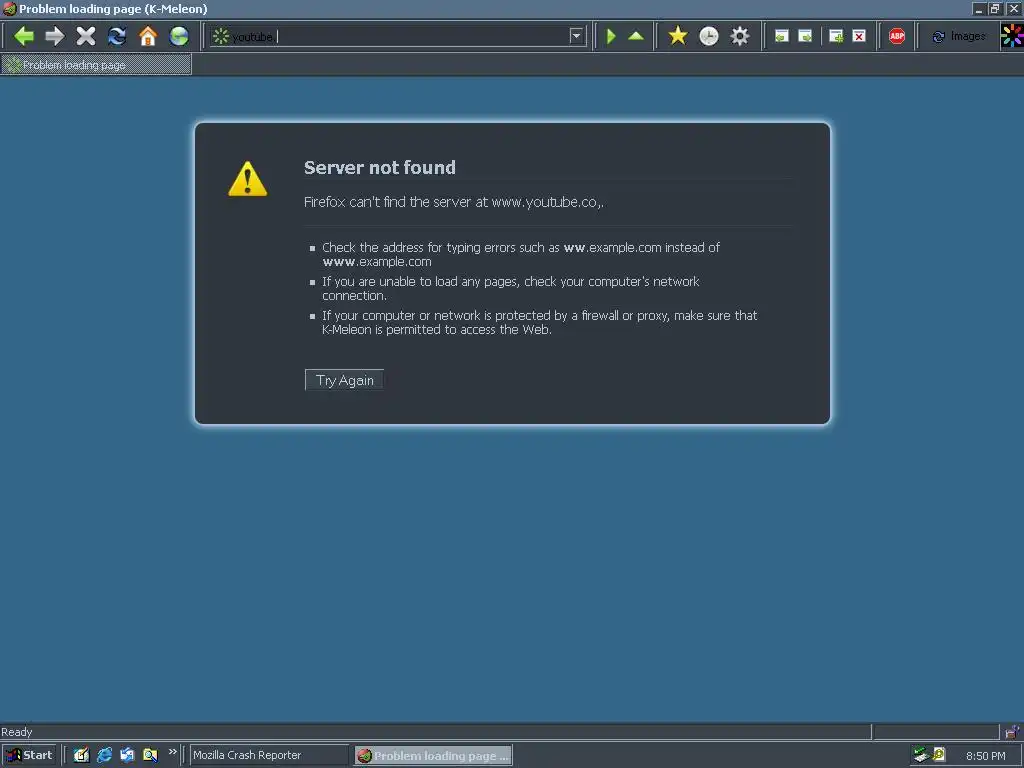The image size is (1024, 768).
Task: Click the 8:50 PM taskbar clock
Action: (985, 756)
